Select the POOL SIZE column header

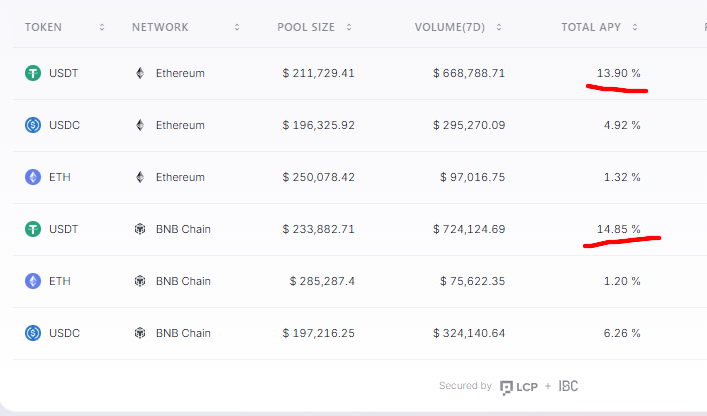306,27
